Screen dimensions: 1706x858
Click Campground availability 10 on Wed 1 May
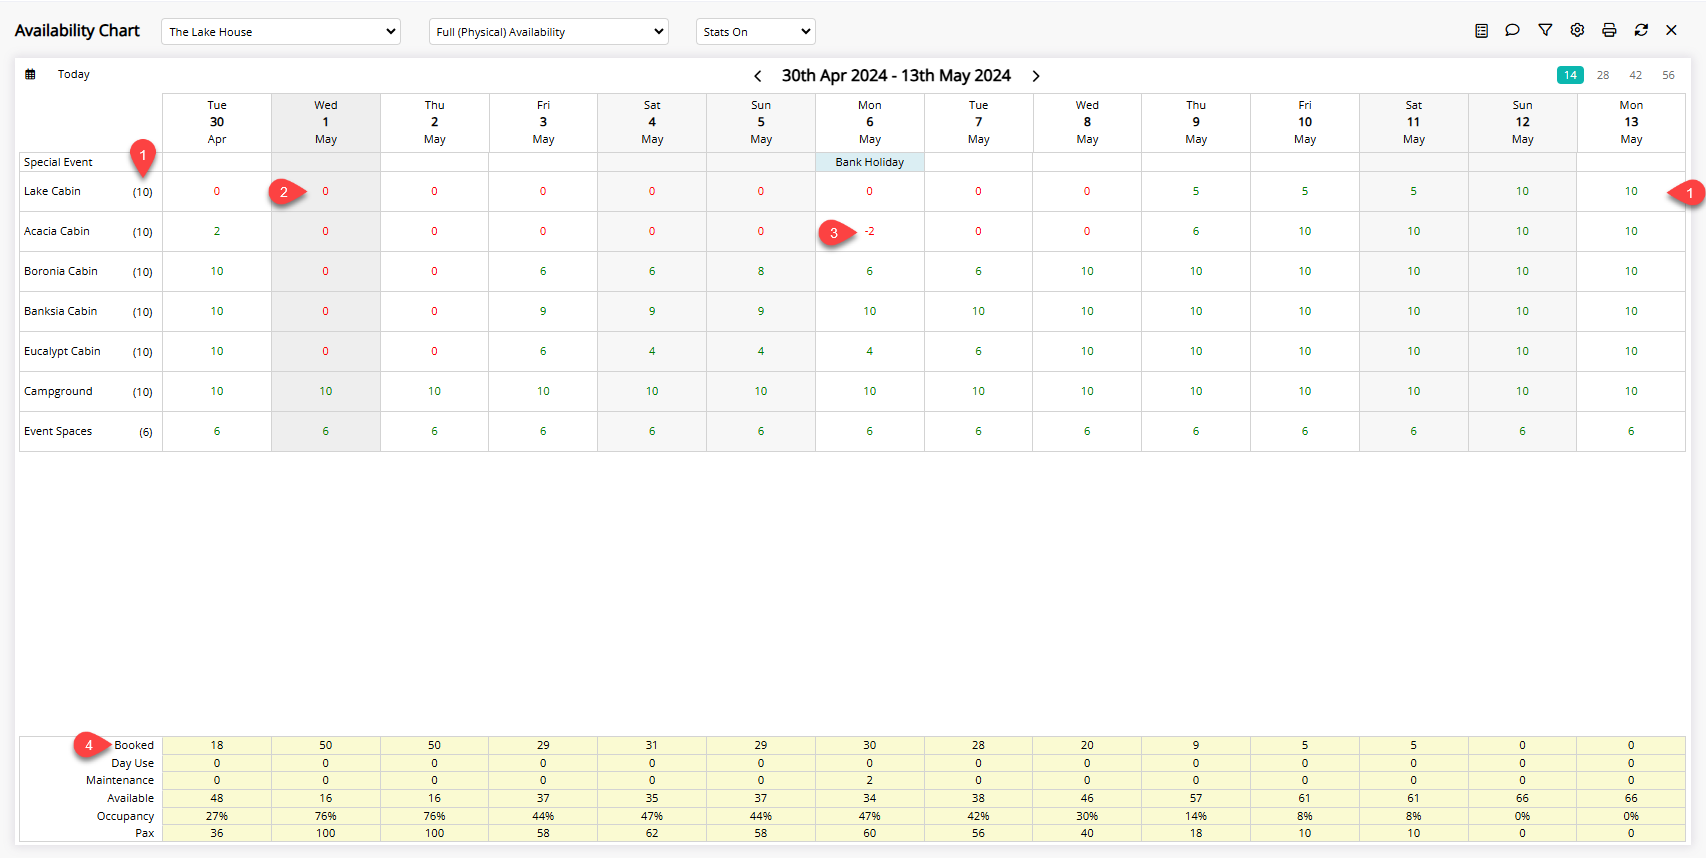pyautogui.click(x=326, y=391)
